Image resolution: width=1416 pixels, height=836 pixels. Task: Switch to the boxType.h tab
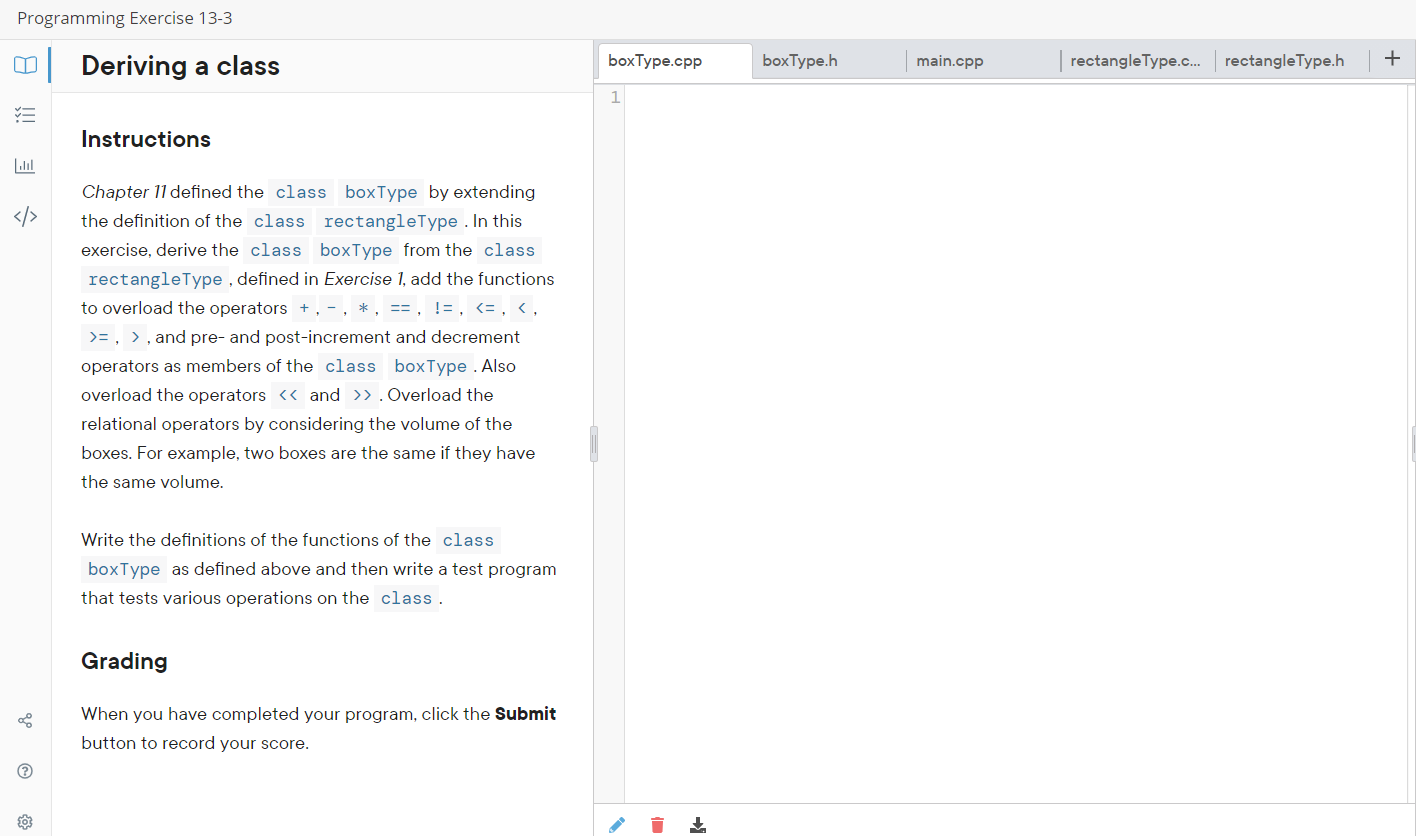pos(800,60)
